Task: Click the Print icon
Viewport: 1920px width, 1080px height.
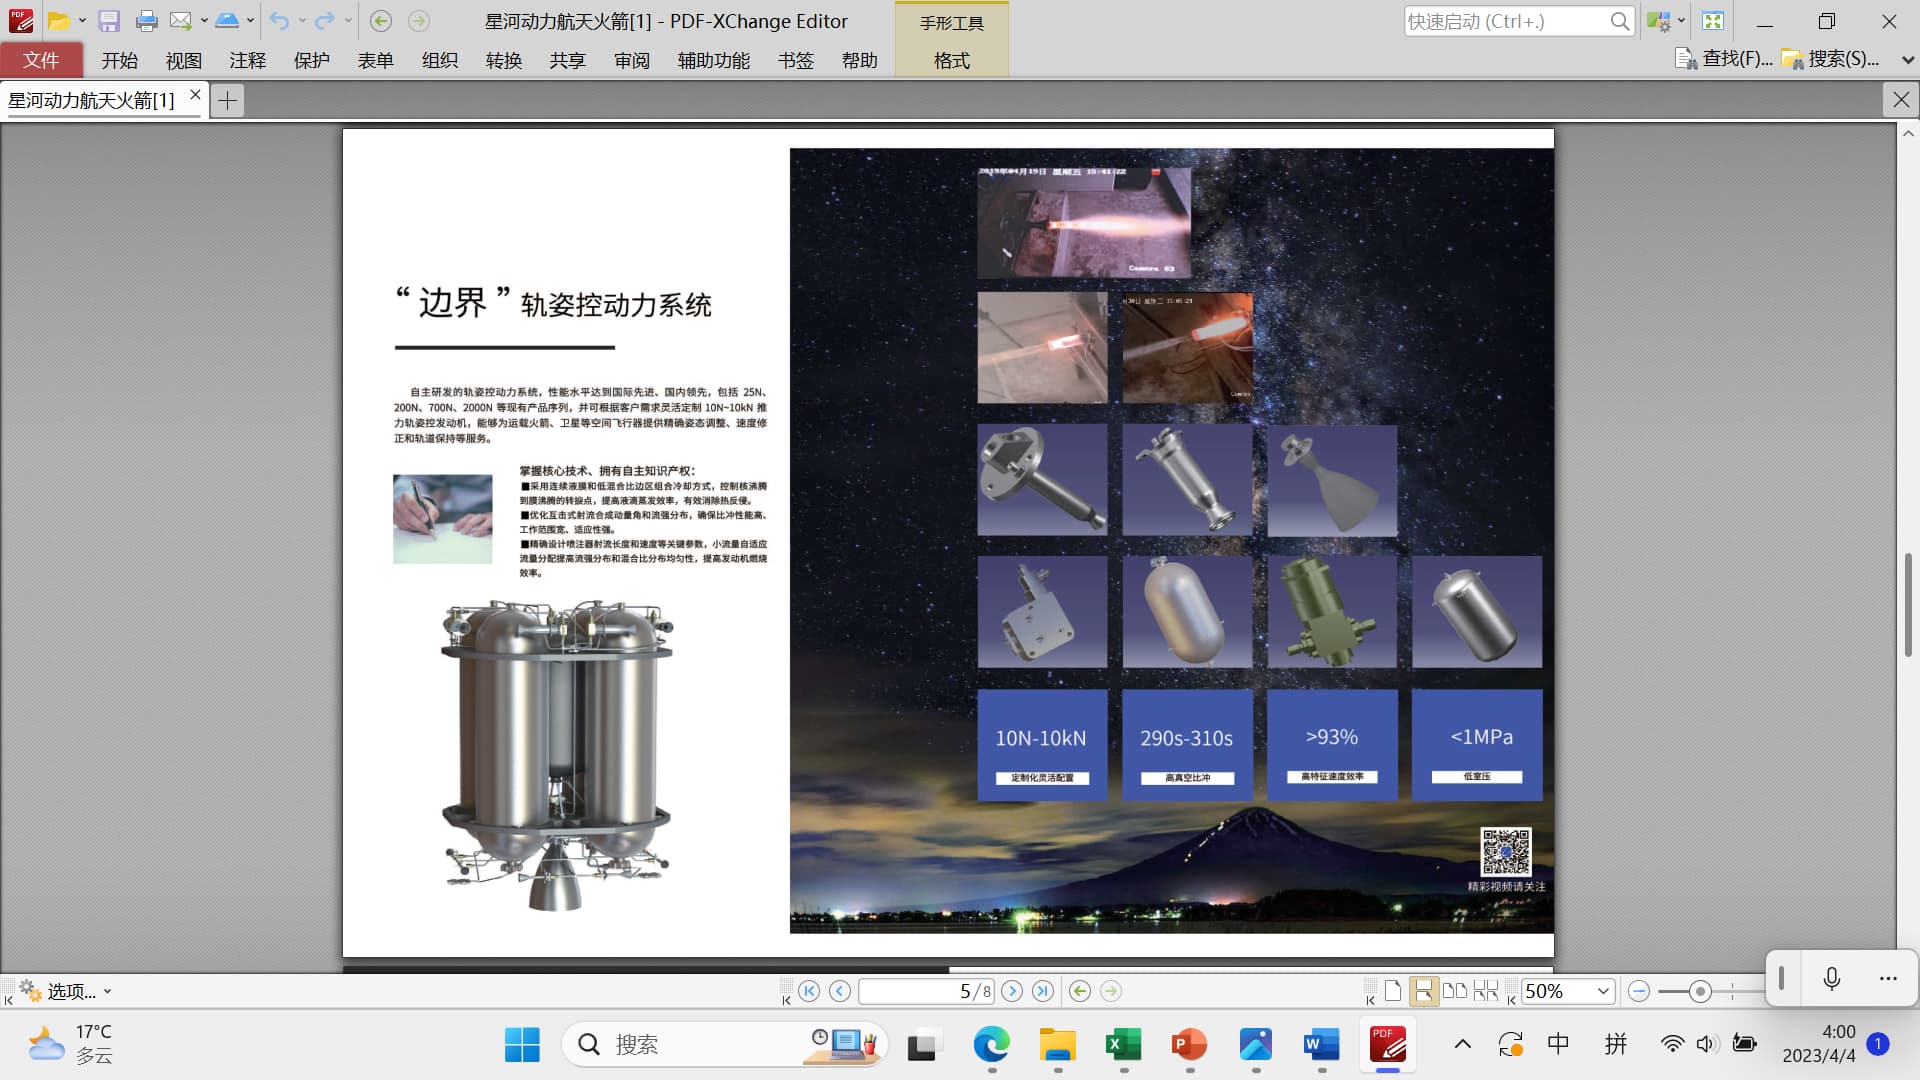Action: (146, 21)
